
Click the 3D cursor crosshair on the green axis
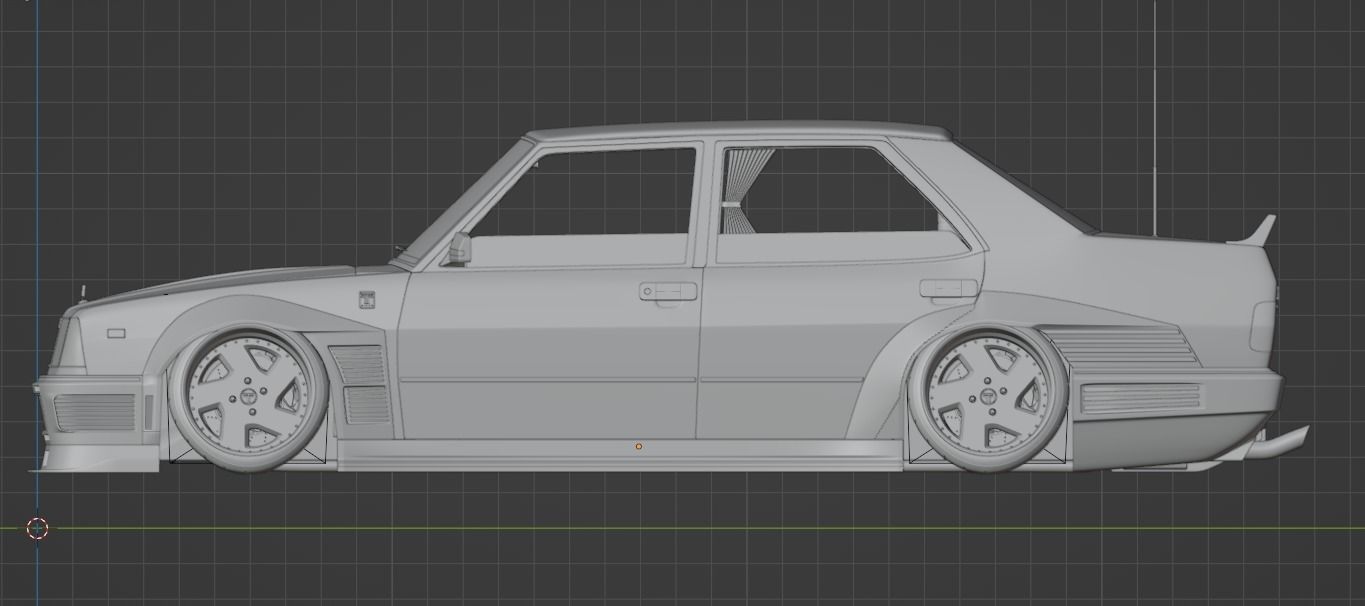point(38,528)
